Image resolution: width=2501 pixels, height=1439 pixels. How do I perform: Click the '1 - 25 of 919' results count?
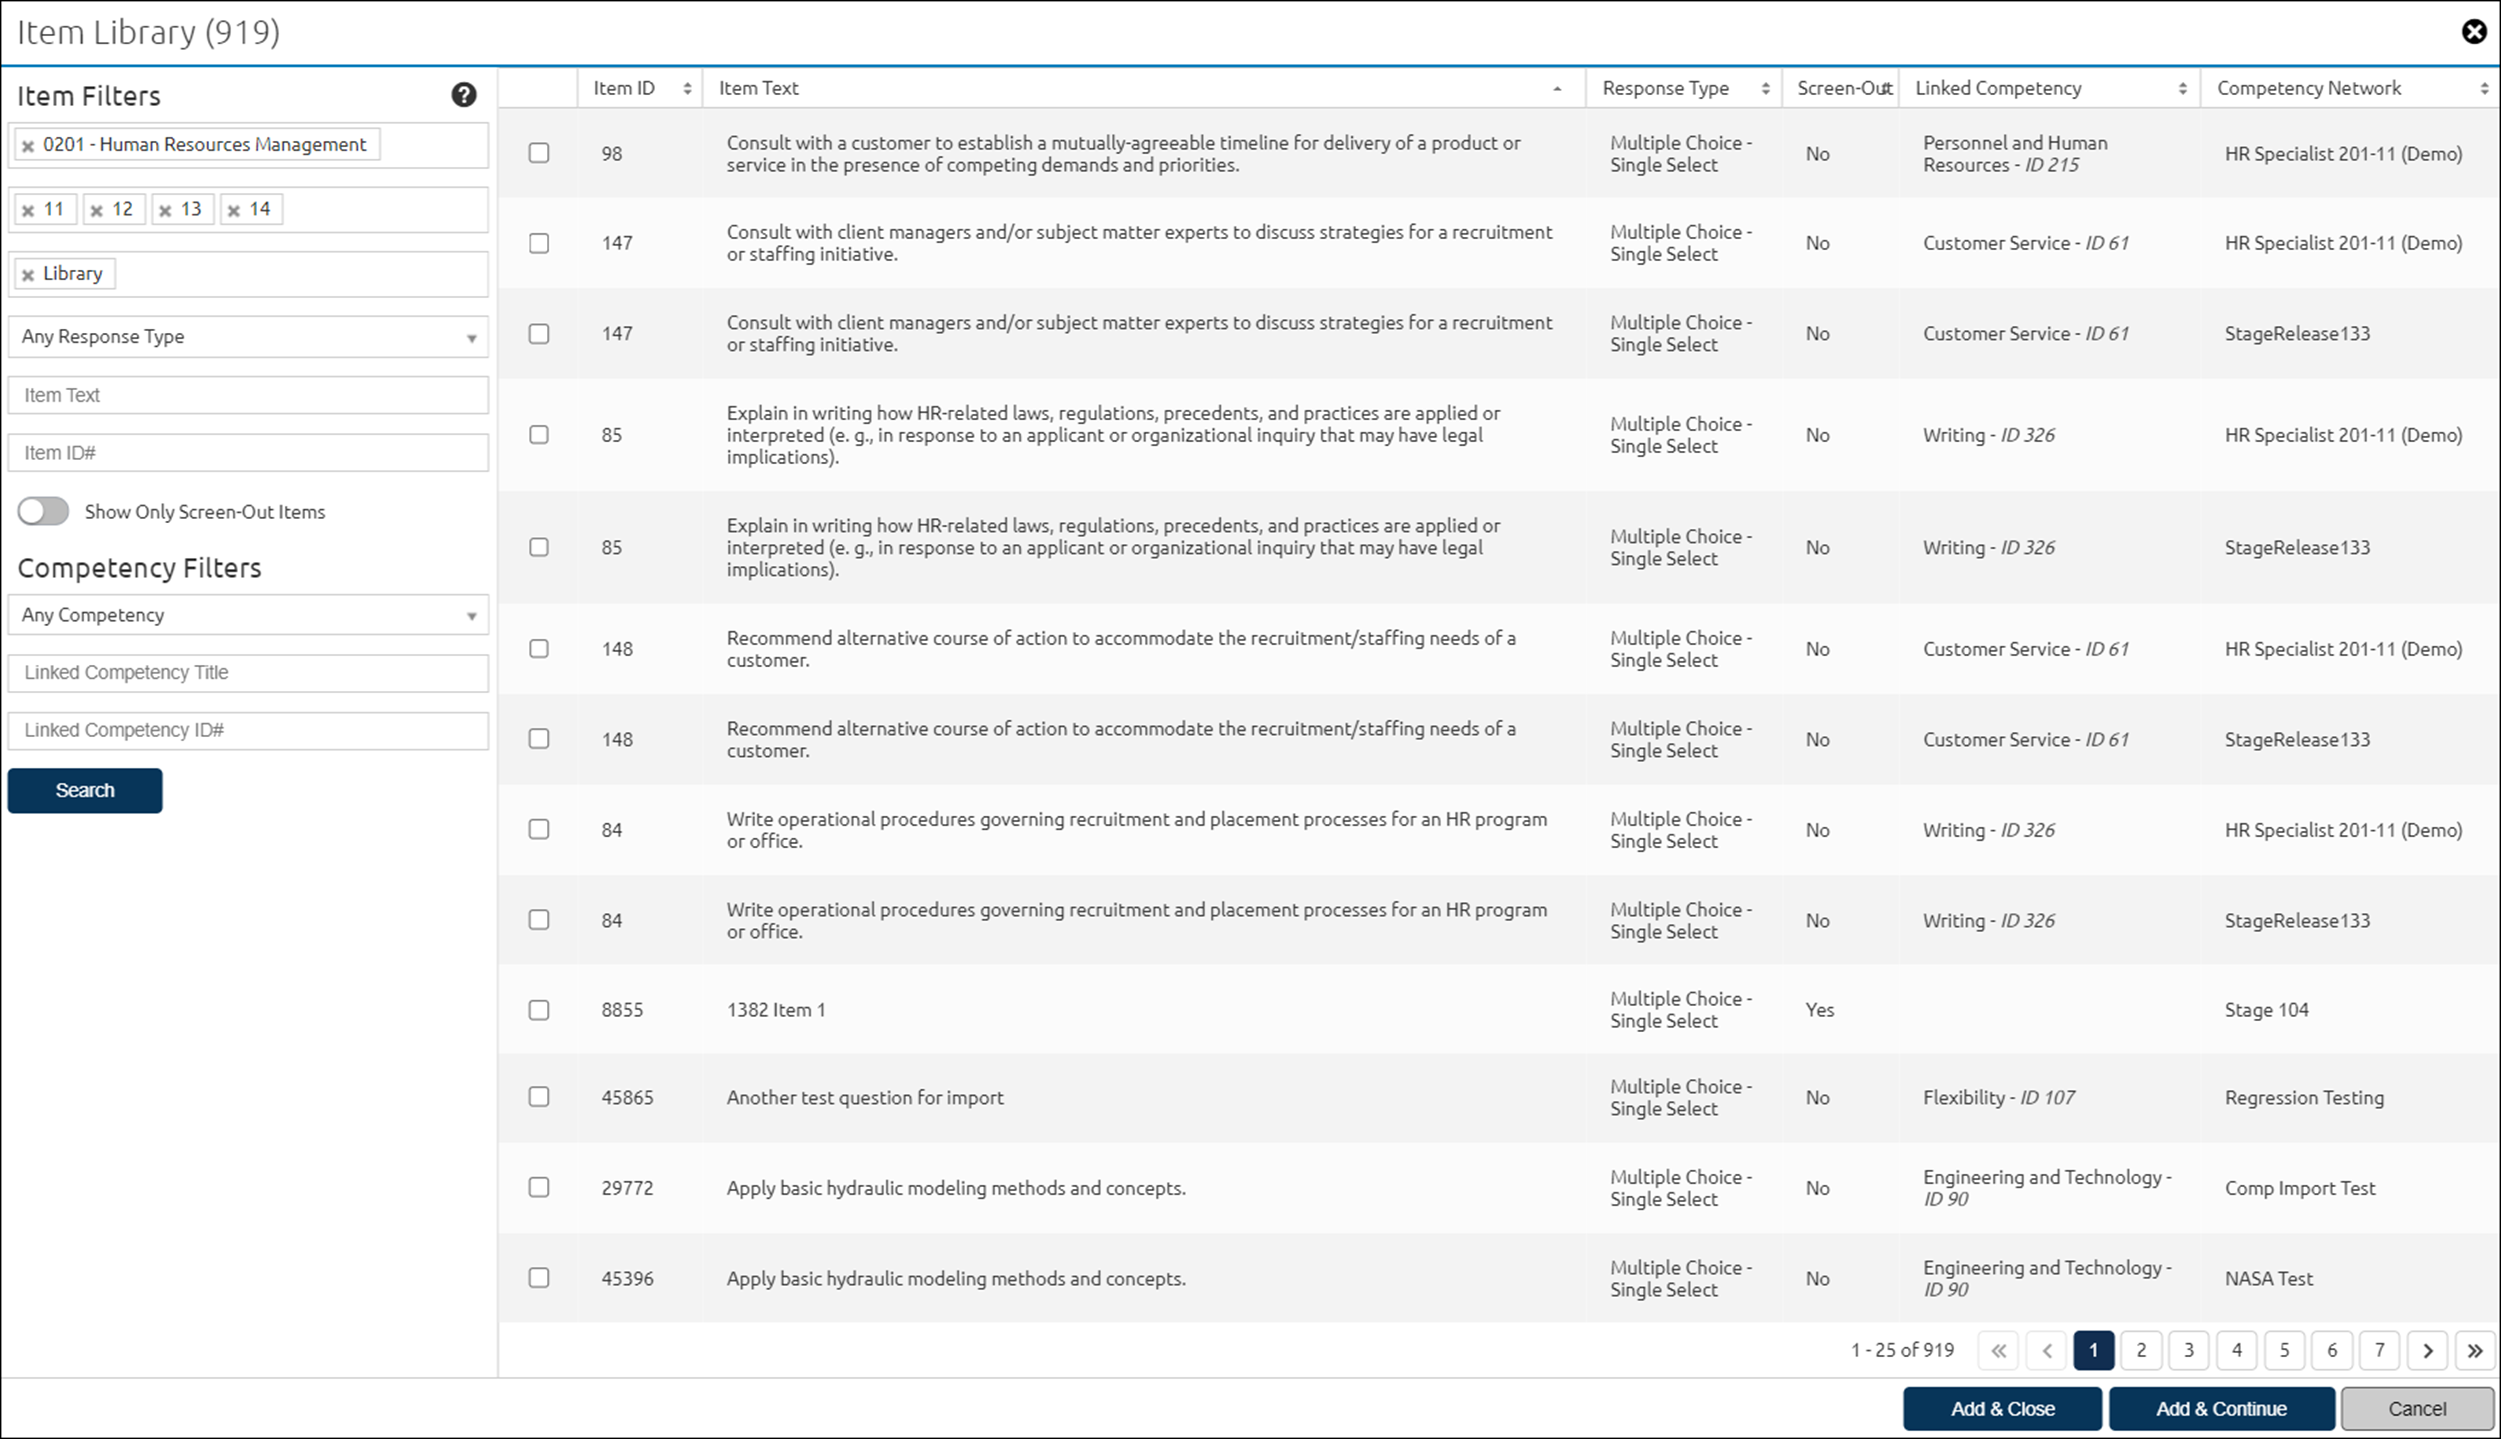(x=1902, y=1350)
